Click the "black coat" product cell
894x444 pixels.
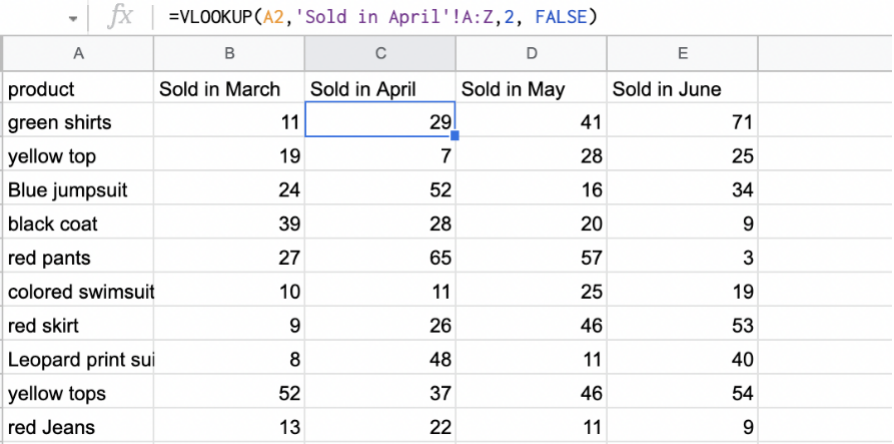pyautogui.click(x=79, y=224)
